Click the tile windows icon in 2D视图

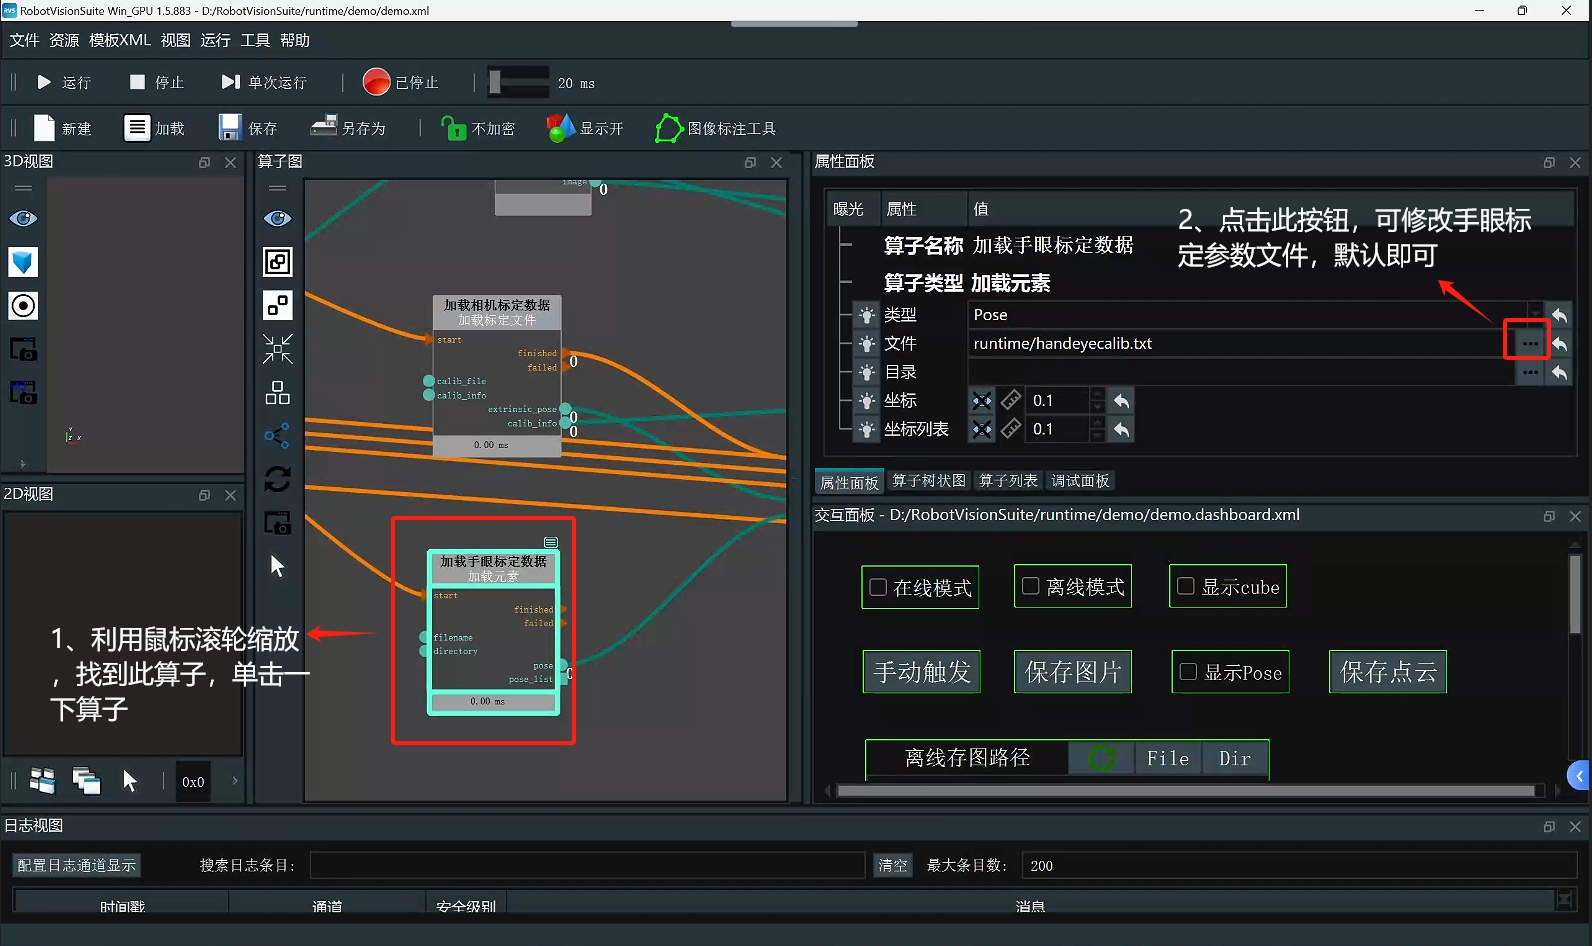point(43,781)
